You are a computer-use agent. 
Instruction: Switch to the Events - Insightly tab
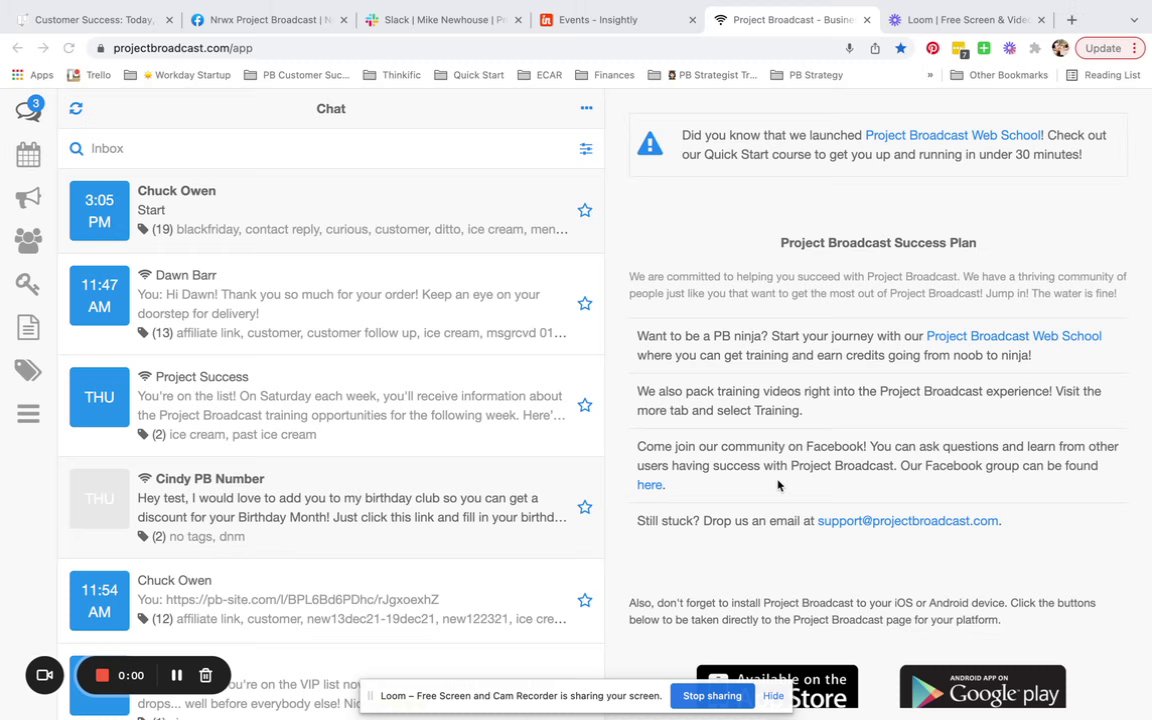617,20
